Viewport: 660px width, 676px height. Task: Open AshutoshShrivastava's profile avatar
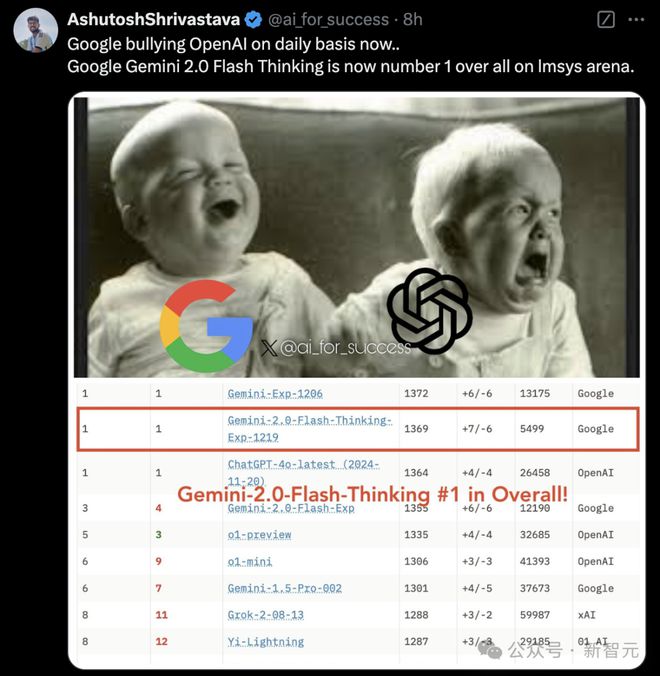tap(35, 30)
